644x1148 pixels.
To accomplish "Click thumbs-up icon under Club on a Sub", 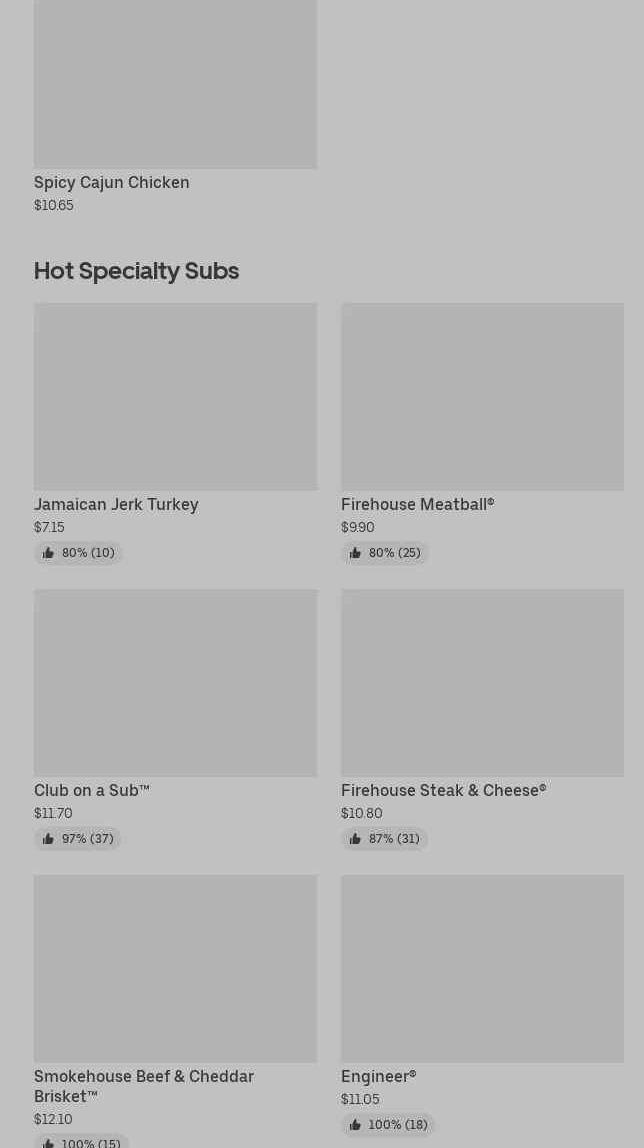I will [x=48, y=839].
